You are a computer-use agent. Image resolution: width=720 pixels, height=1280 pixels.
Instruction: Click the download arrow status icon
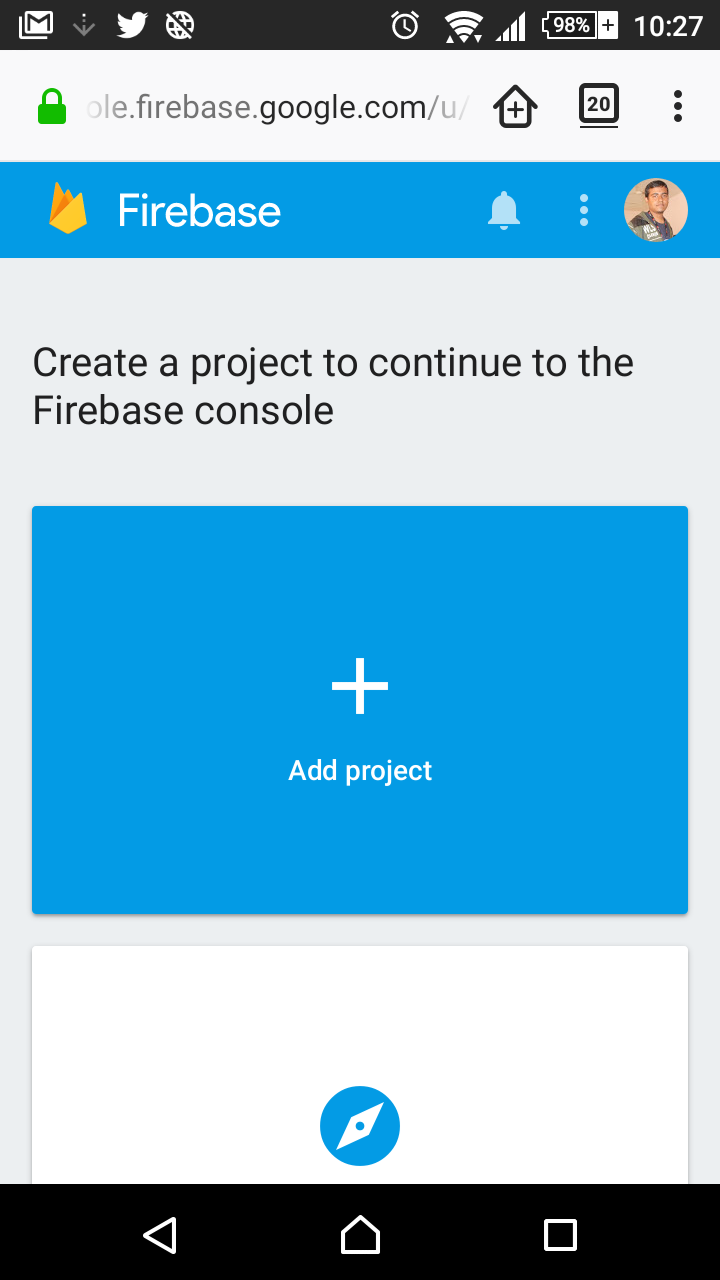[83, 25]
